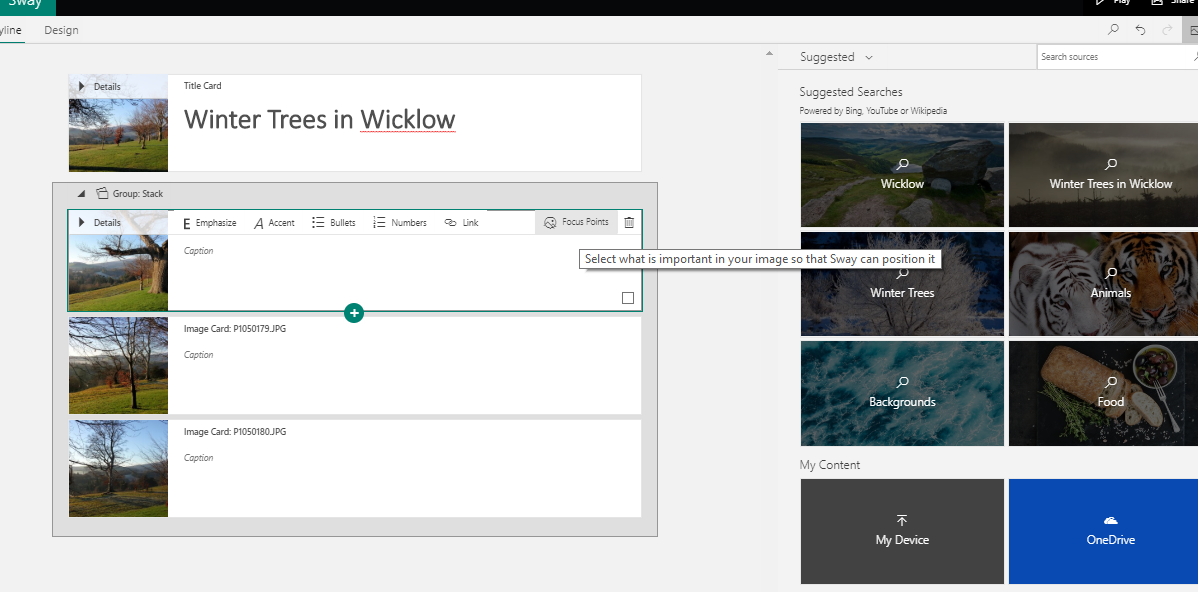Click the P1050180.JPG image card thumbnail

coord(118,468)
